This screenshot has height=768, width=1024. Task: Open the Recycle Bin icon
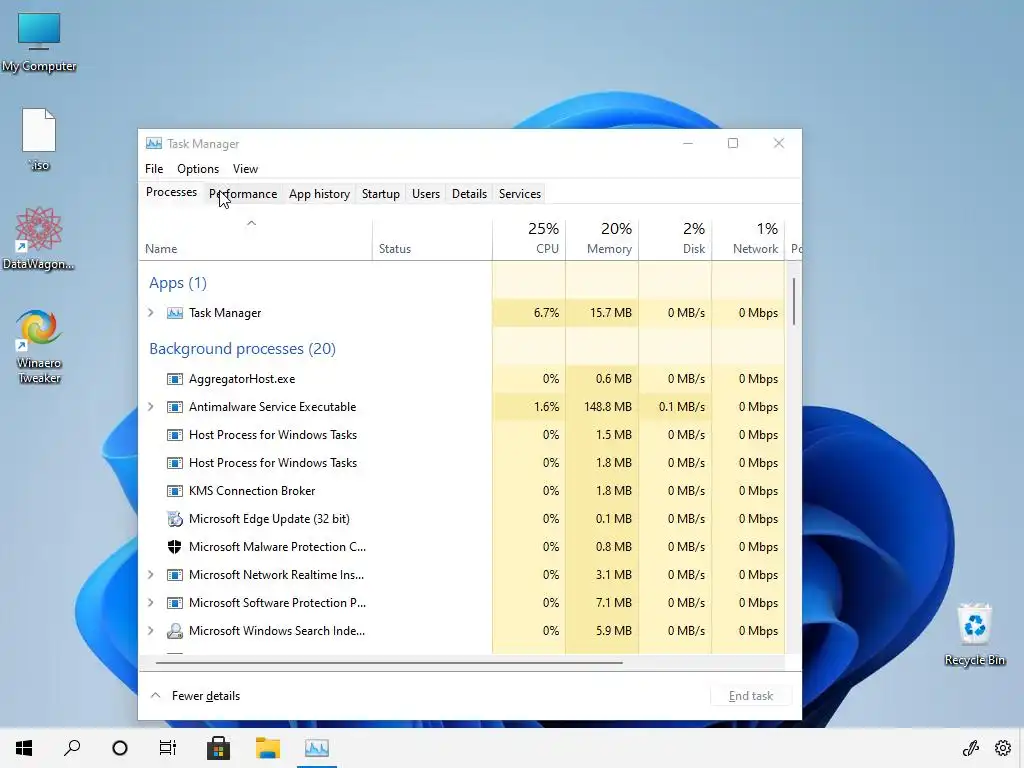[x=974, y=633]
